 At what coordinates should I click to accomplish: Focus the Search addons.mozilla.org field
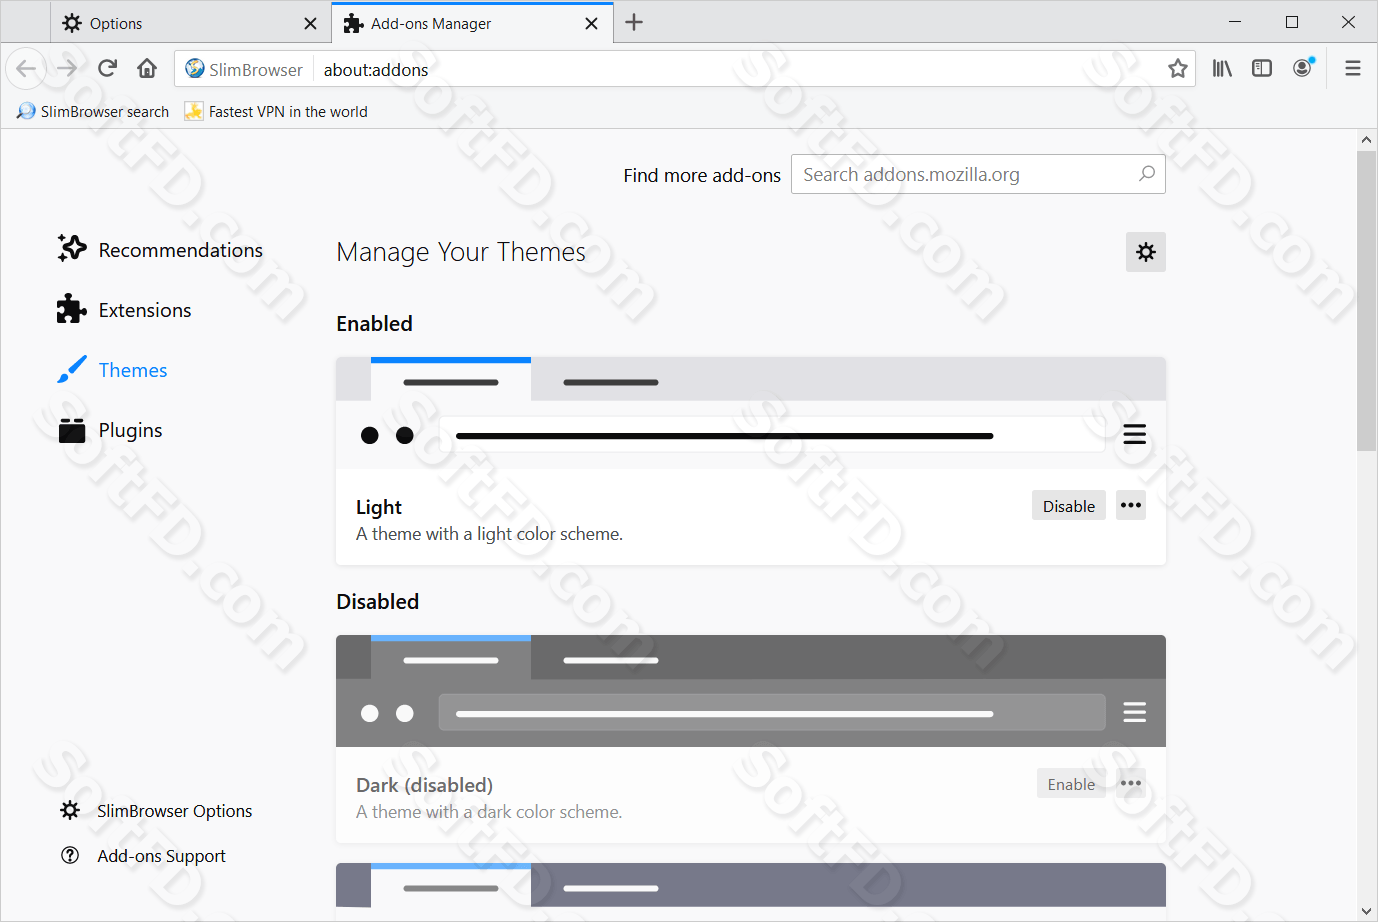978,174
